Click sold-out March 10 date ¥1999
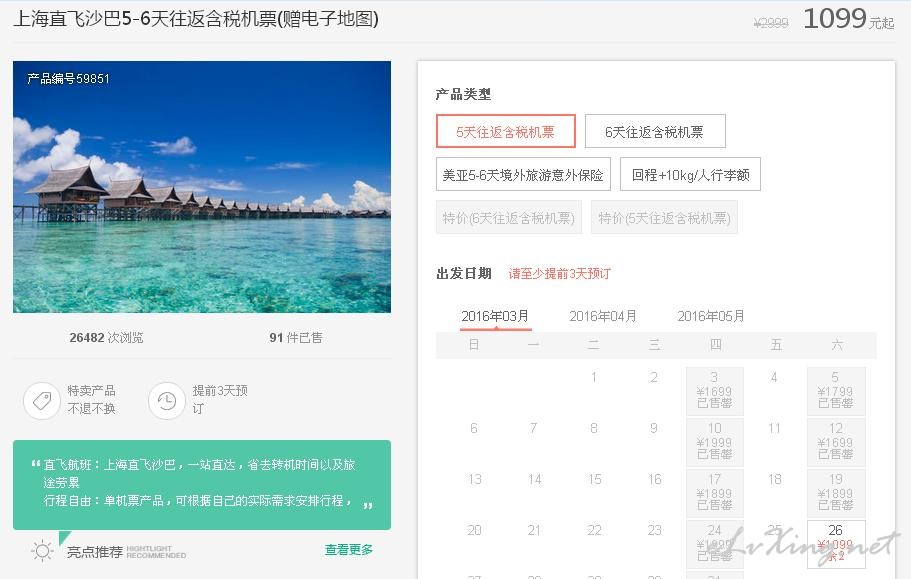Viewport: 911px width, 579px height. pyautogui.click(x=715, y=441)
